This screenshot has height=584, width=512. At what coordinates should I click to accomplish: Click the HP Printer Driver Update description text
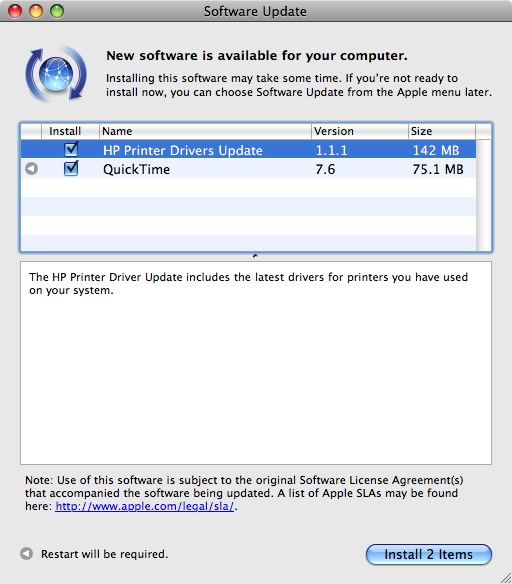[248, 283]
